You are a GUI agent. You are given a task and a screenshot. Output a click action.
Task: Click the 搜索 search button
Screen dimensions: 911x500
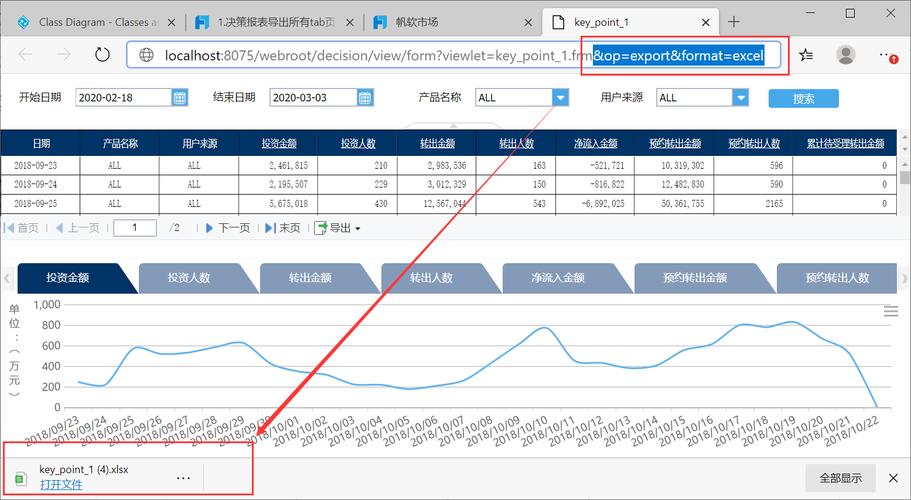point(804,98)
